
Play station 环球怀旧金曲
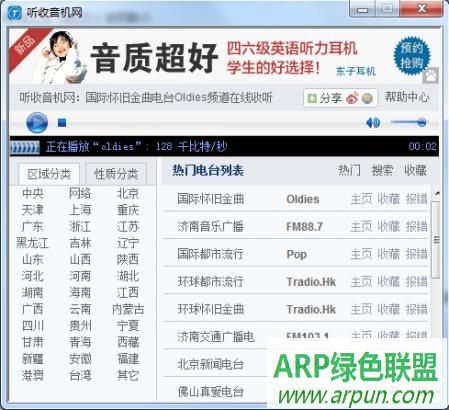coord(210,309)
